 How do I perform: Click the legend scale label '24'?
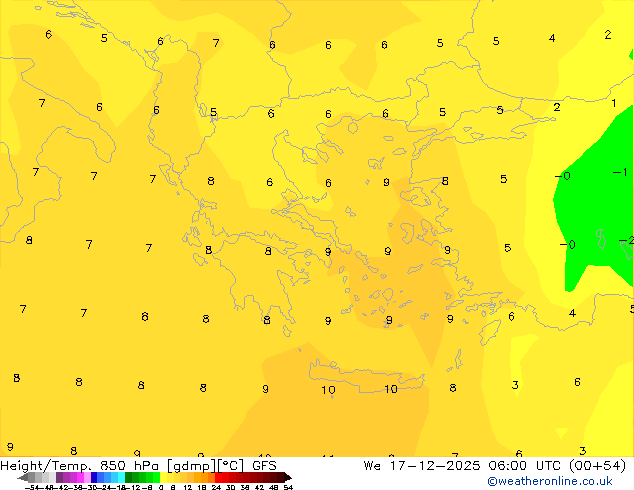[x=216, y=487]
